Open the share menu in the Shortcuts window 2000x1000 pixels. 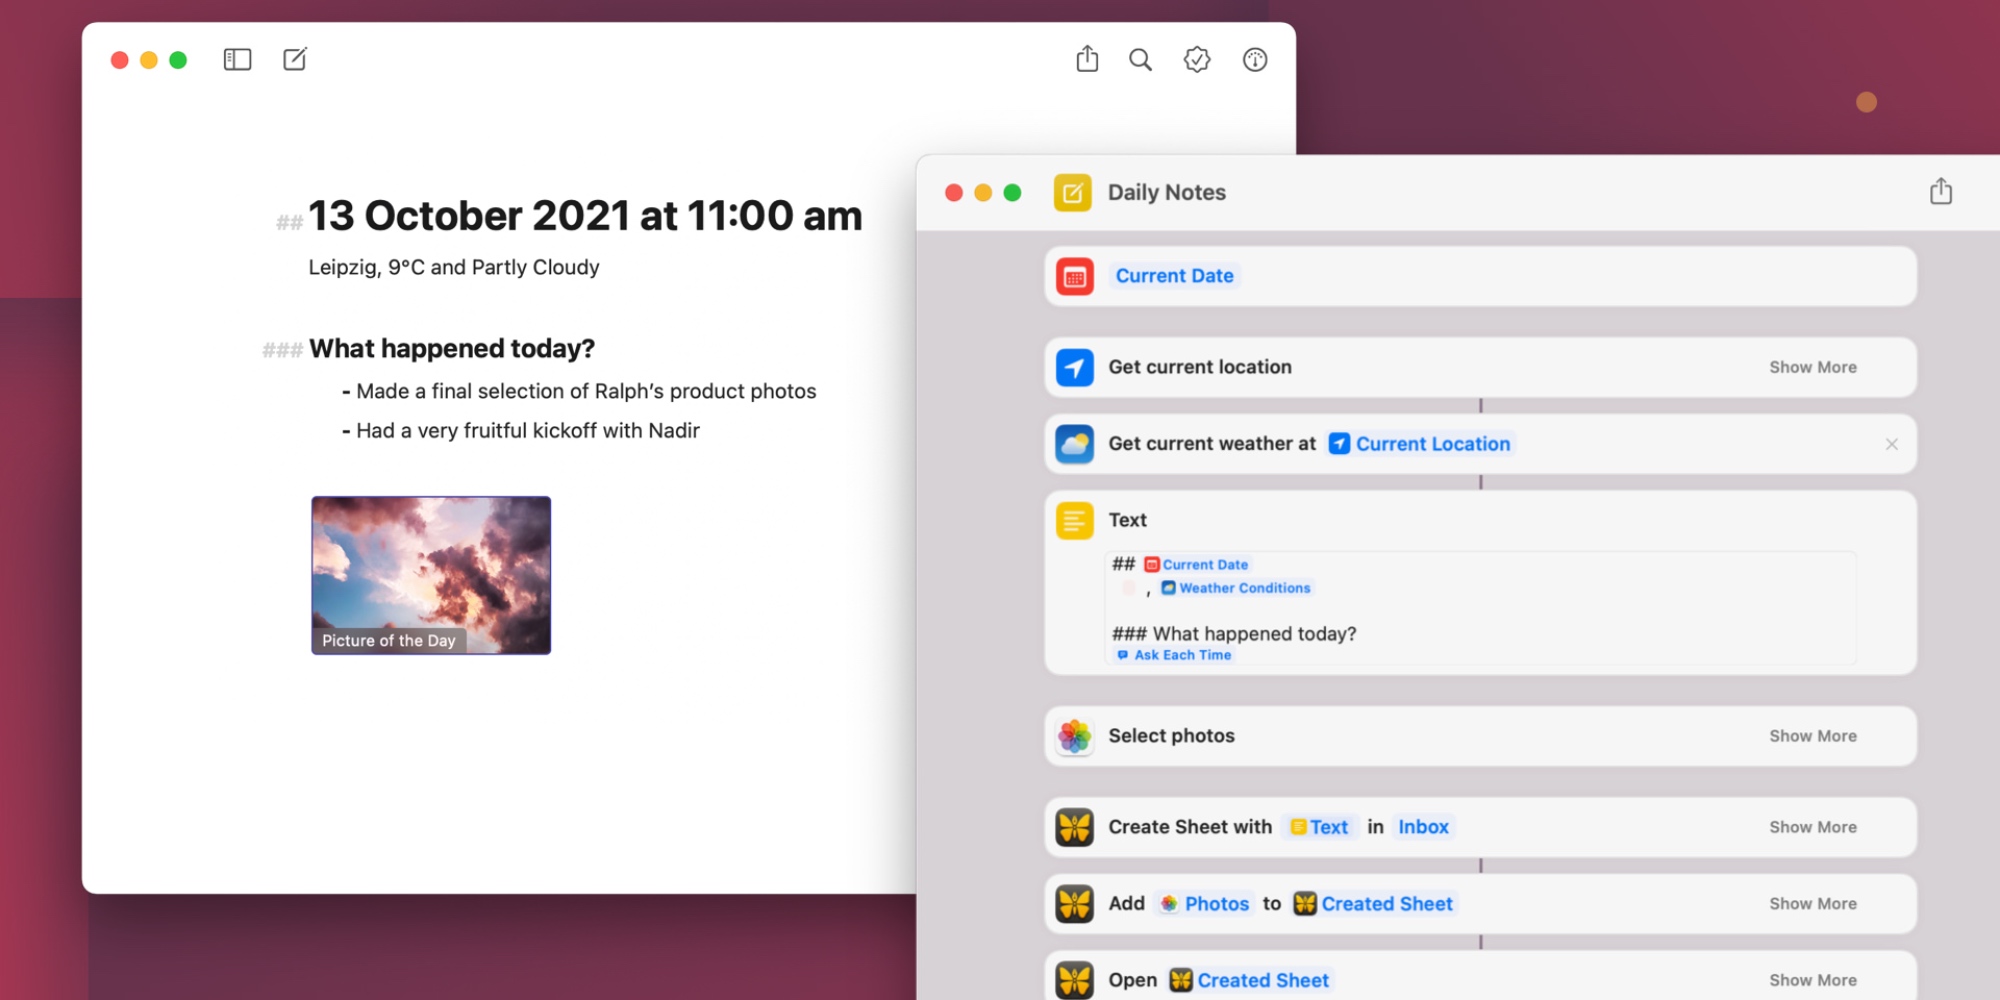(1941, 190)
